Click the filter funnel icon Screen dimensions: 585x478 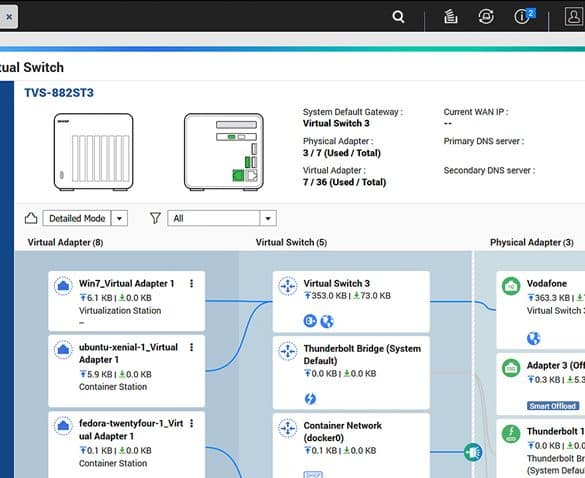coord(155,218)
